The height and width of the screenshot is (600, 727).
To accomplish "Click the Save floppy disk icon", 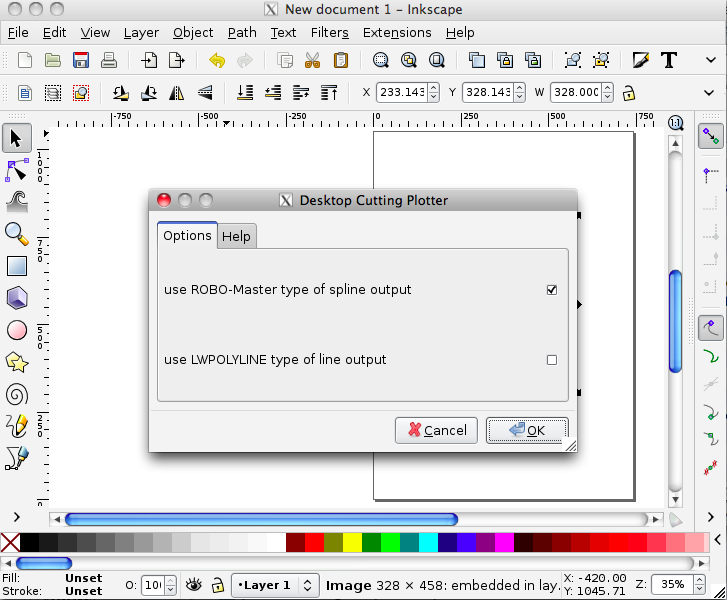I will [81, 60].
